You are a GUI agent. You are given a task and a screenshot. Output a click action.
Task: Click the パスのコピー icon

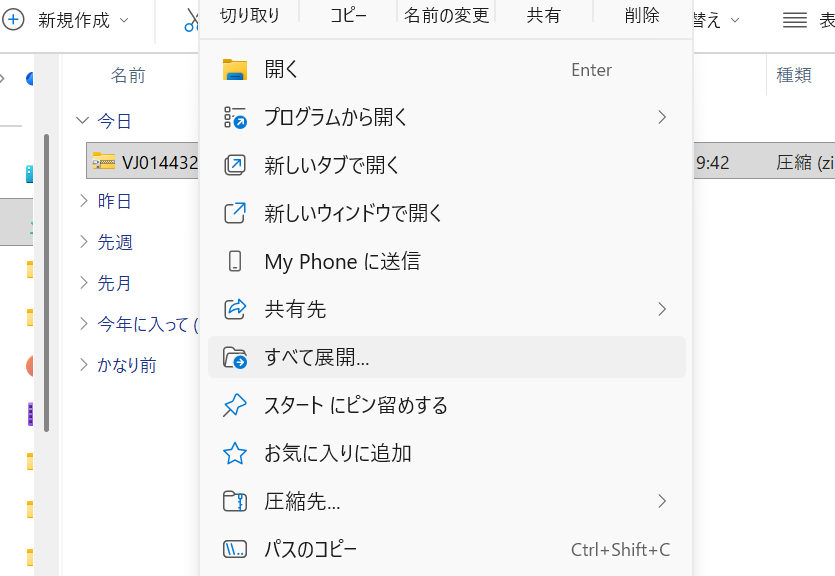pyautogui.click(x=235, y=549)
